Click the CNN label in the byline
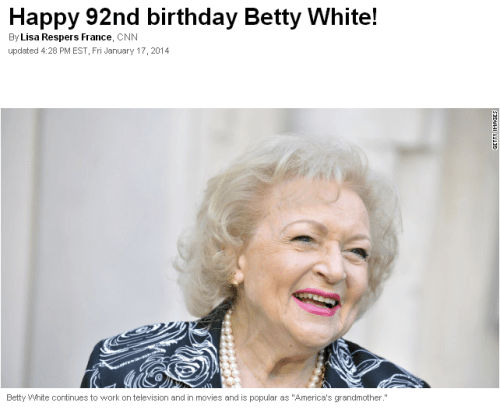 tap(127, 37)
